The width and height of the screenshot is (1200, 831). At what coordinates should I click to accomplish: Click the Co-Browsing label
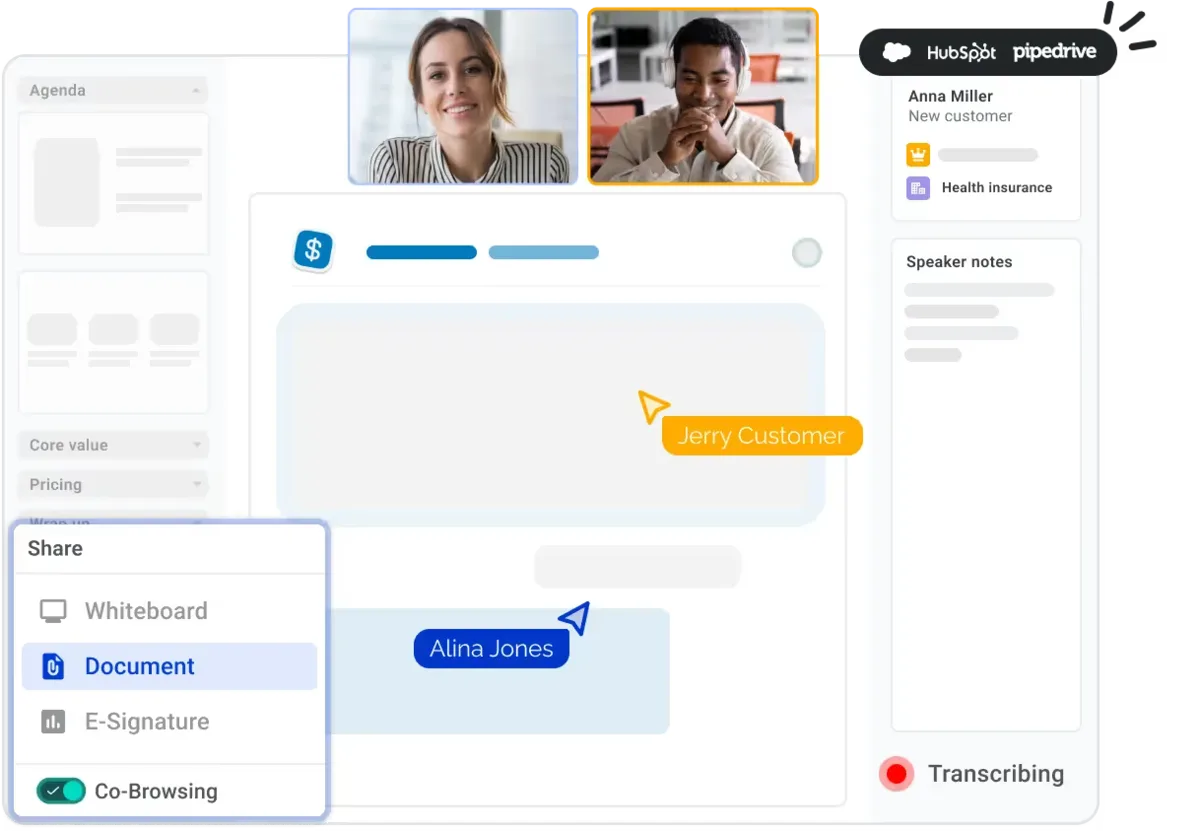[x=156, y=792]
